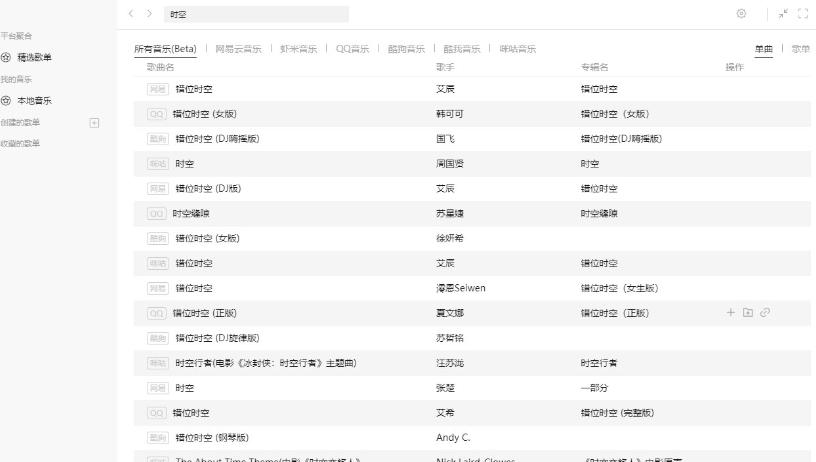816x462 pixels.
Task: Open settings via the gear icon
Action: [x=741, y=14]
